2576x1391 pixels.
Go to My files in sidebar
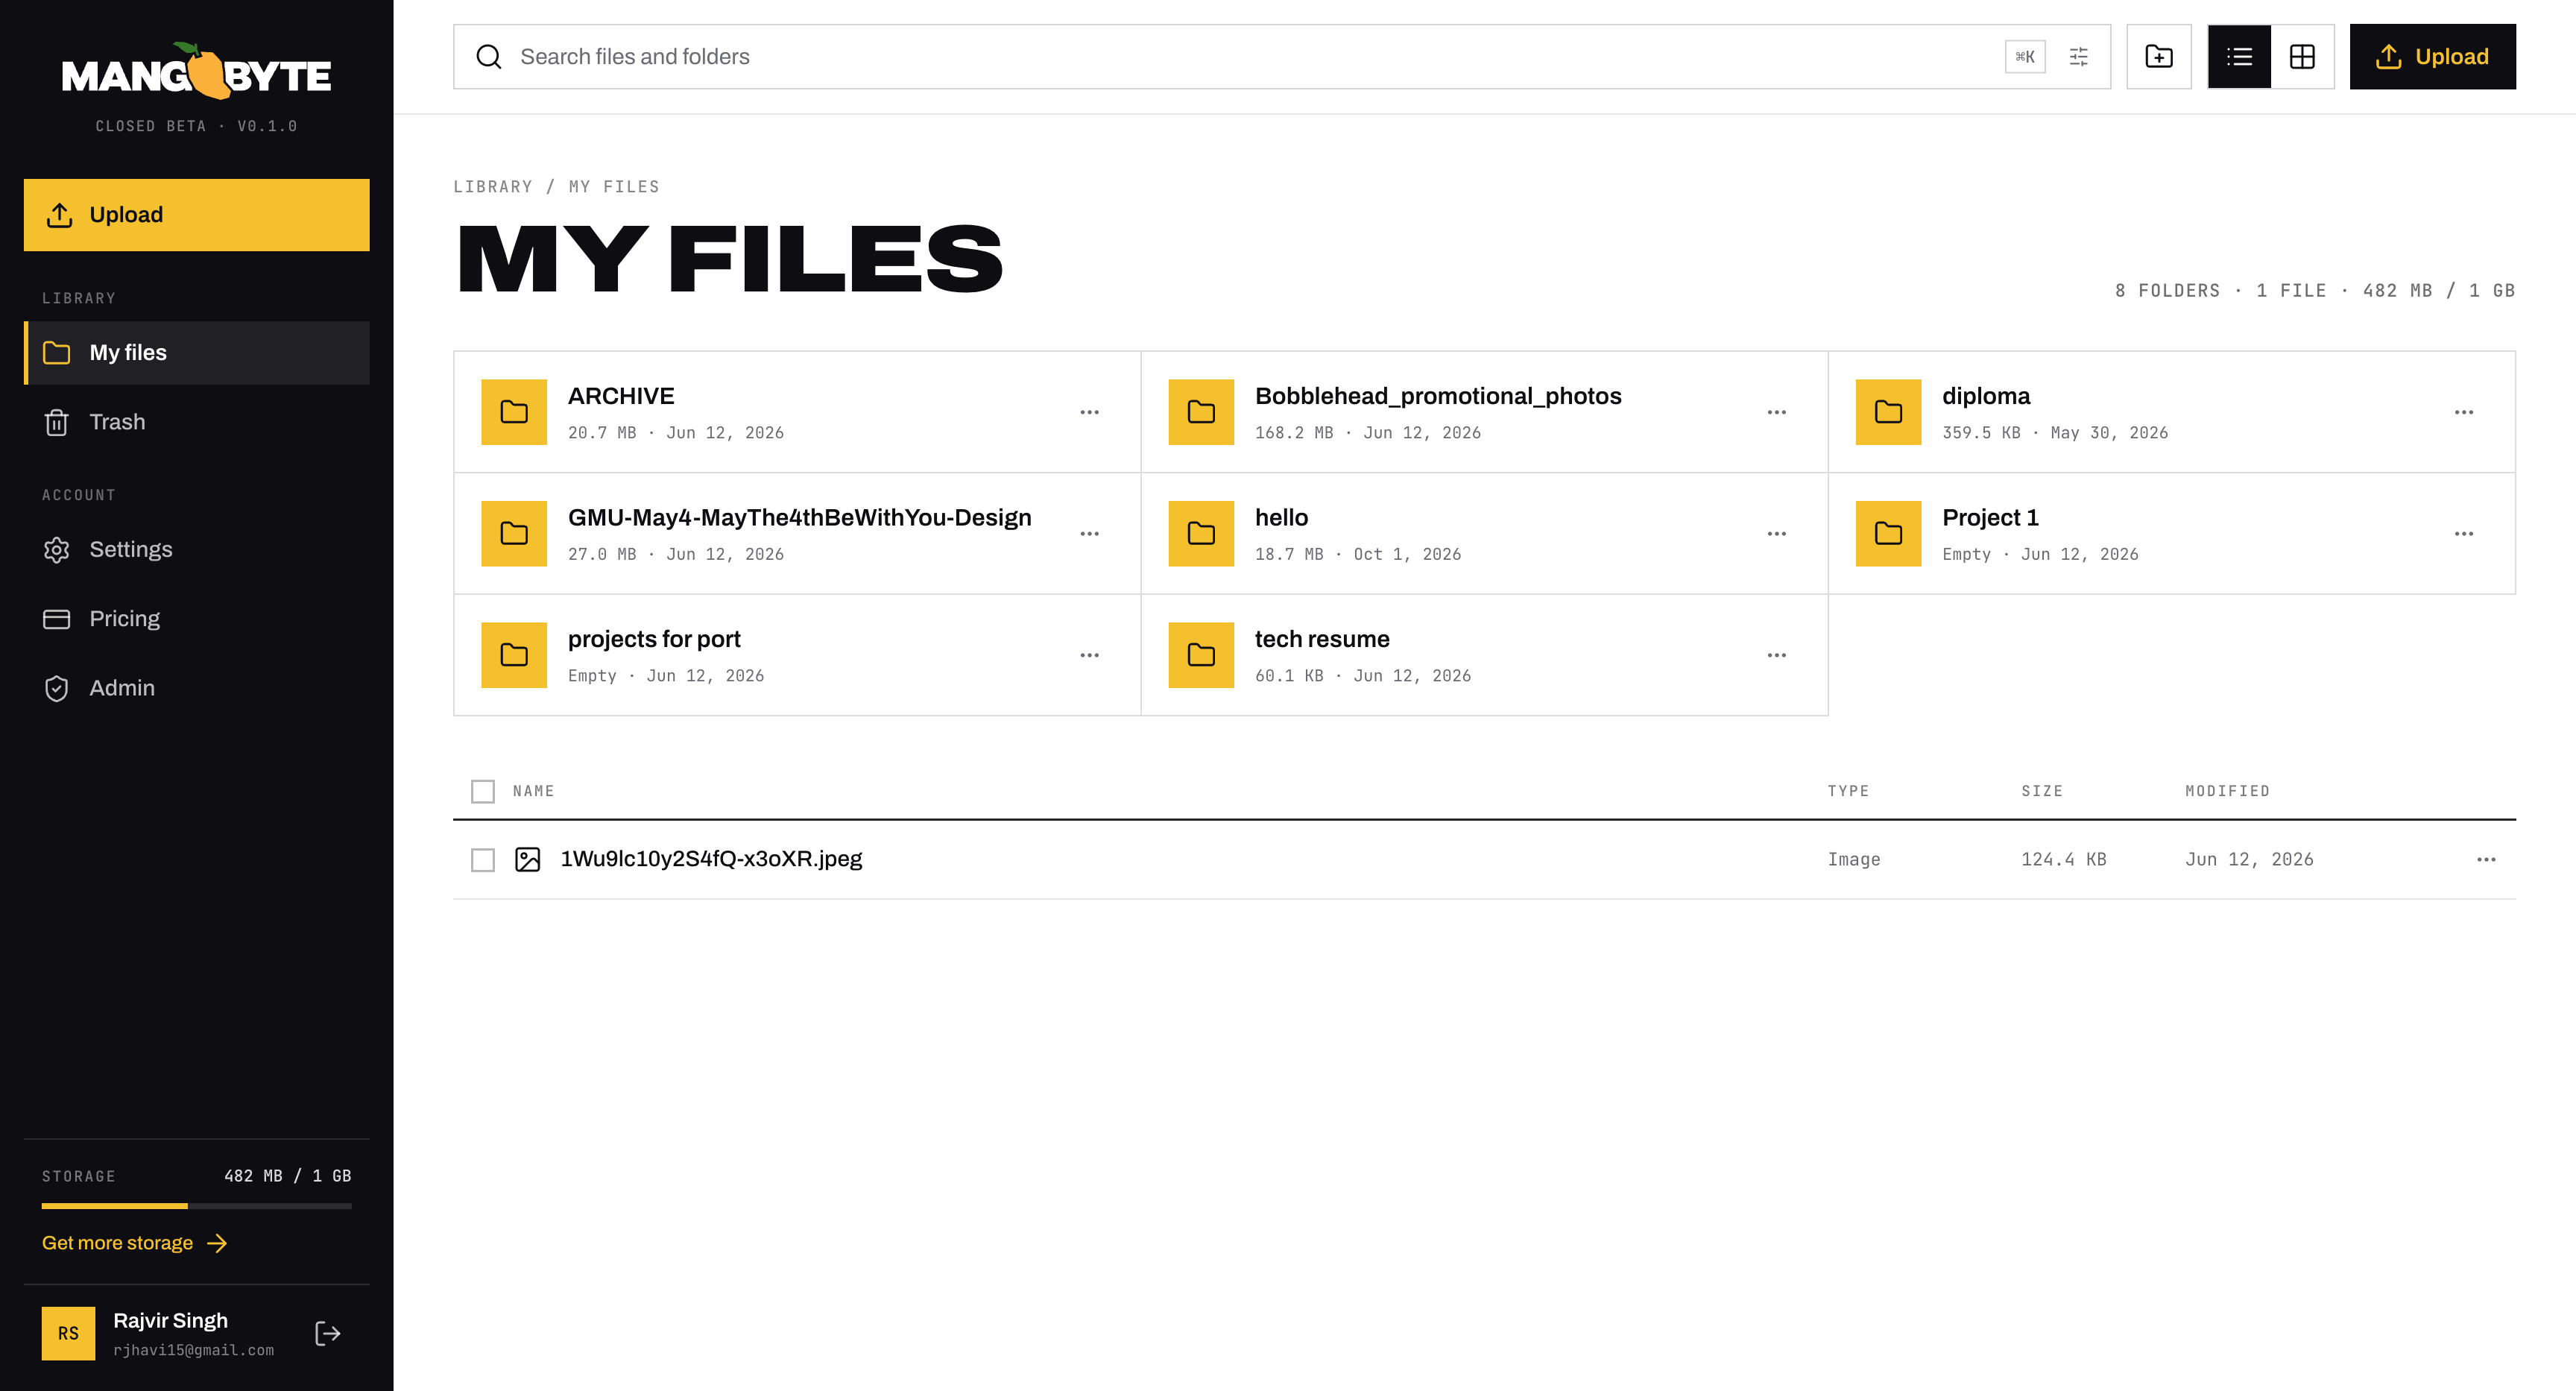[197, 352]
